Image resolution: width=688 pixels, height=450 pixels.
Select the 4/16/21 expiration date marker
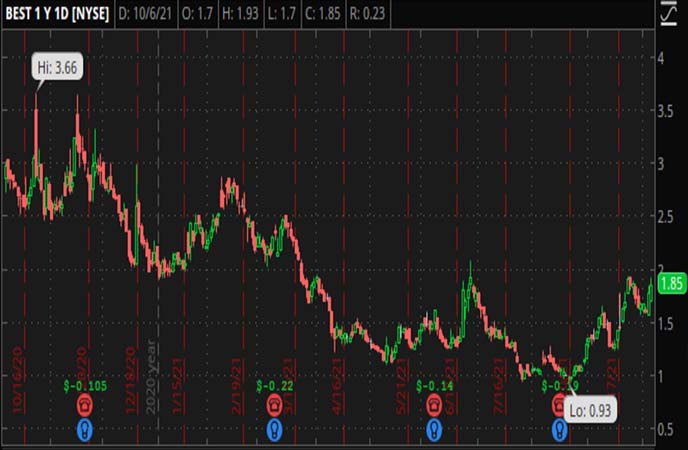click(337, 386)
